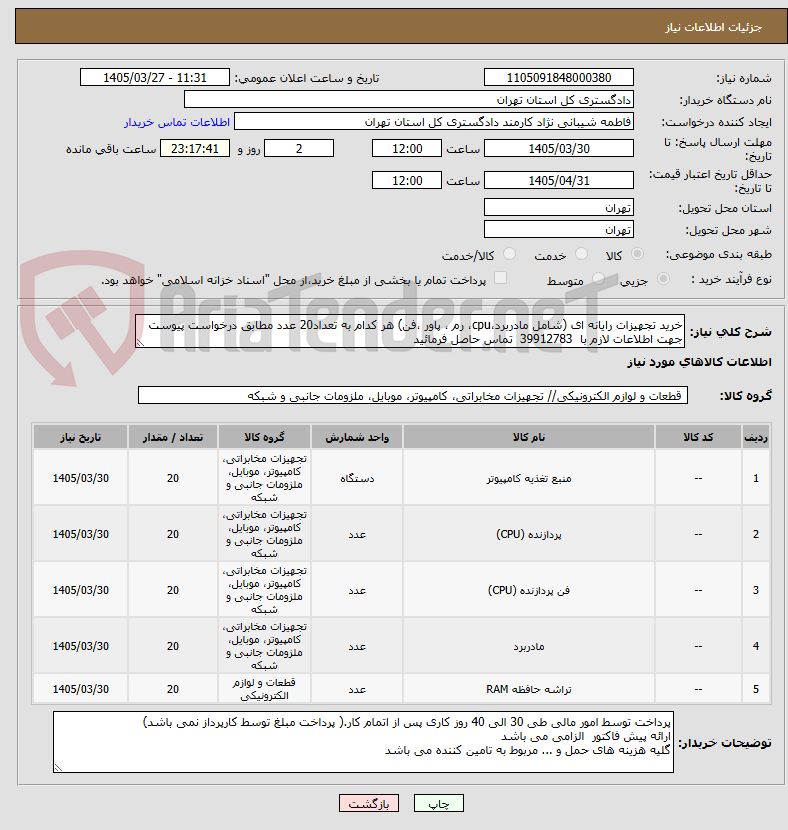Click the تعداد / مقدار column header
Image resolution: width=788 pixels, height=830 pixels.
tap(173, 437)
